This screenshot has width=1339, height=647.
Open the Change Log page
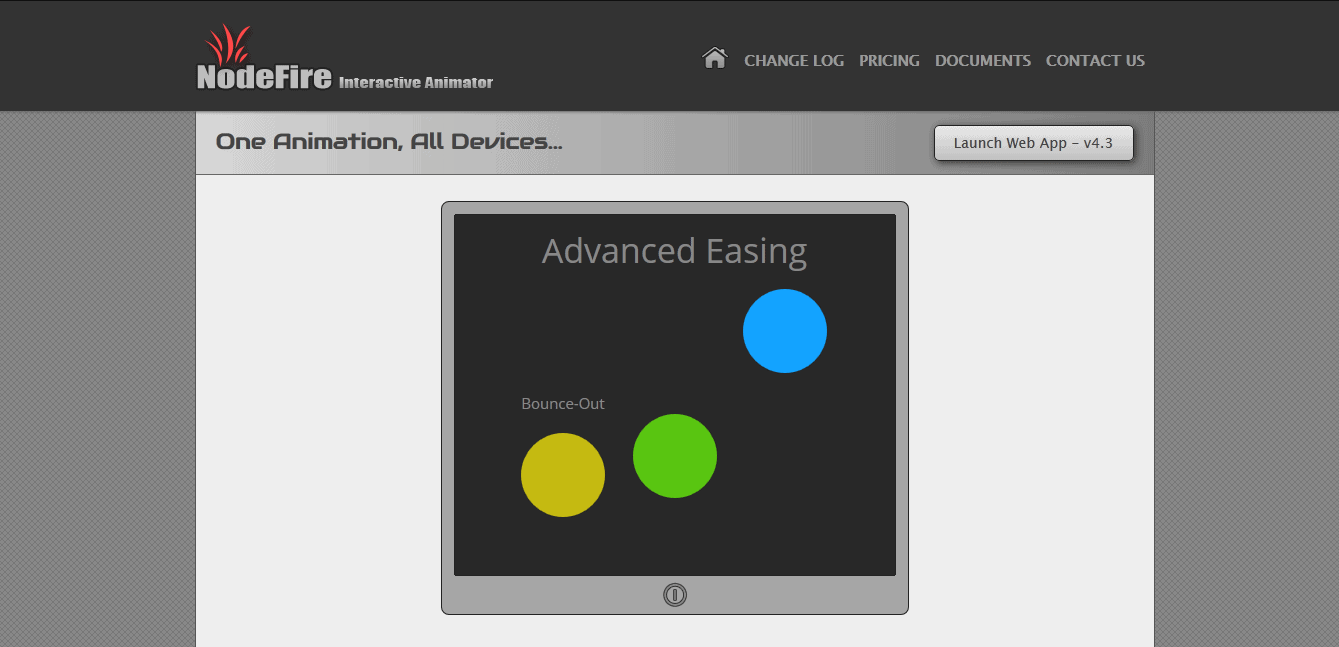(794, 61)
